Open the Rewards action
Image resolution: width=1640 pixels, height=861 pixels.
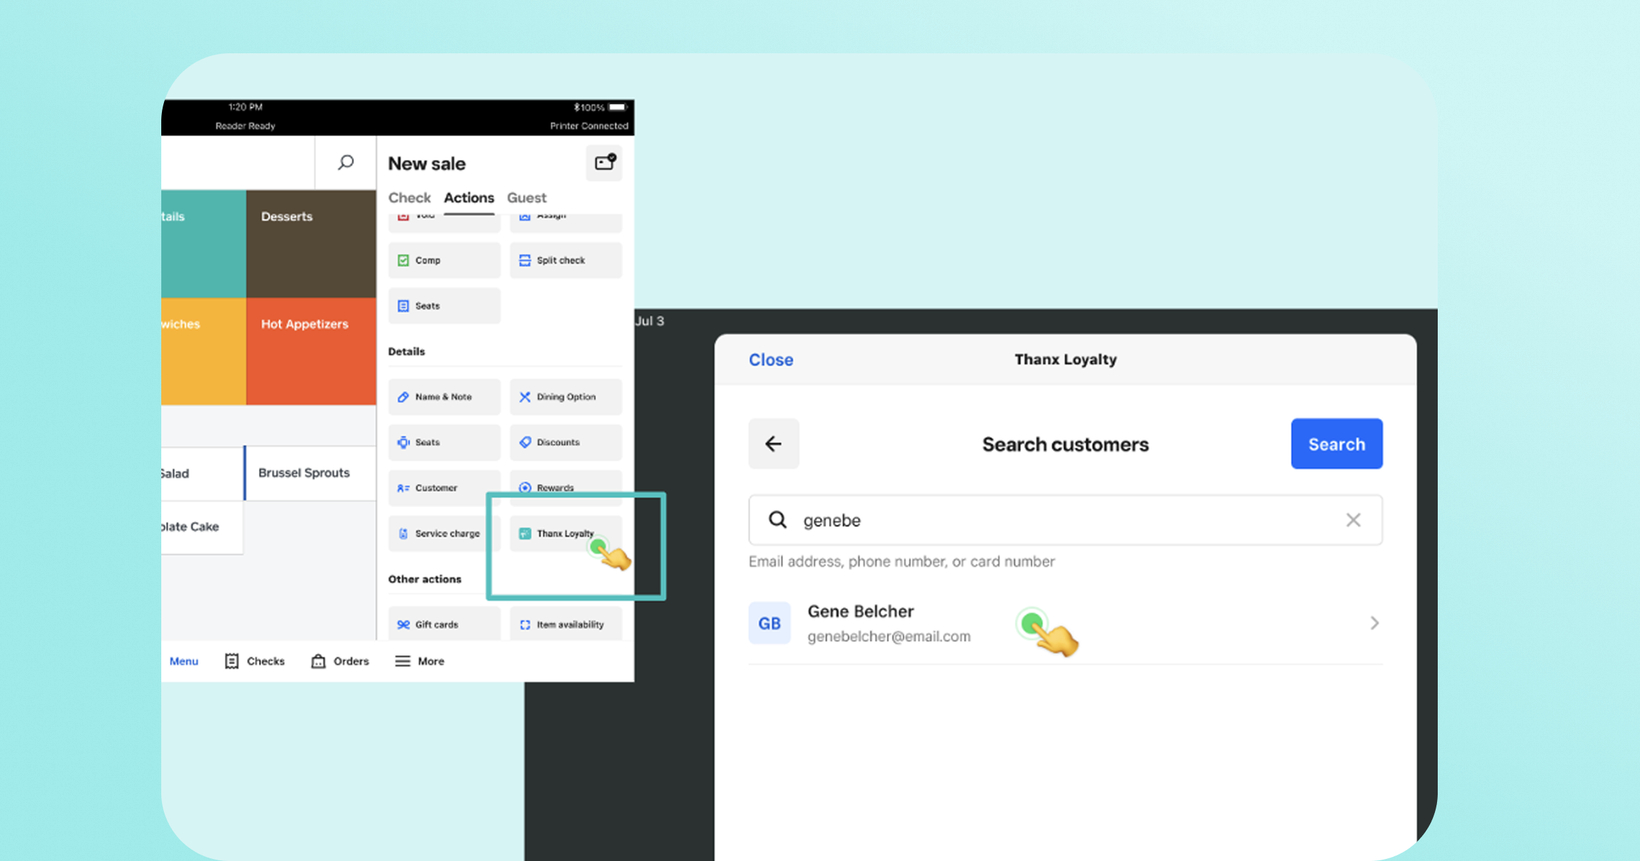point(566,488)
